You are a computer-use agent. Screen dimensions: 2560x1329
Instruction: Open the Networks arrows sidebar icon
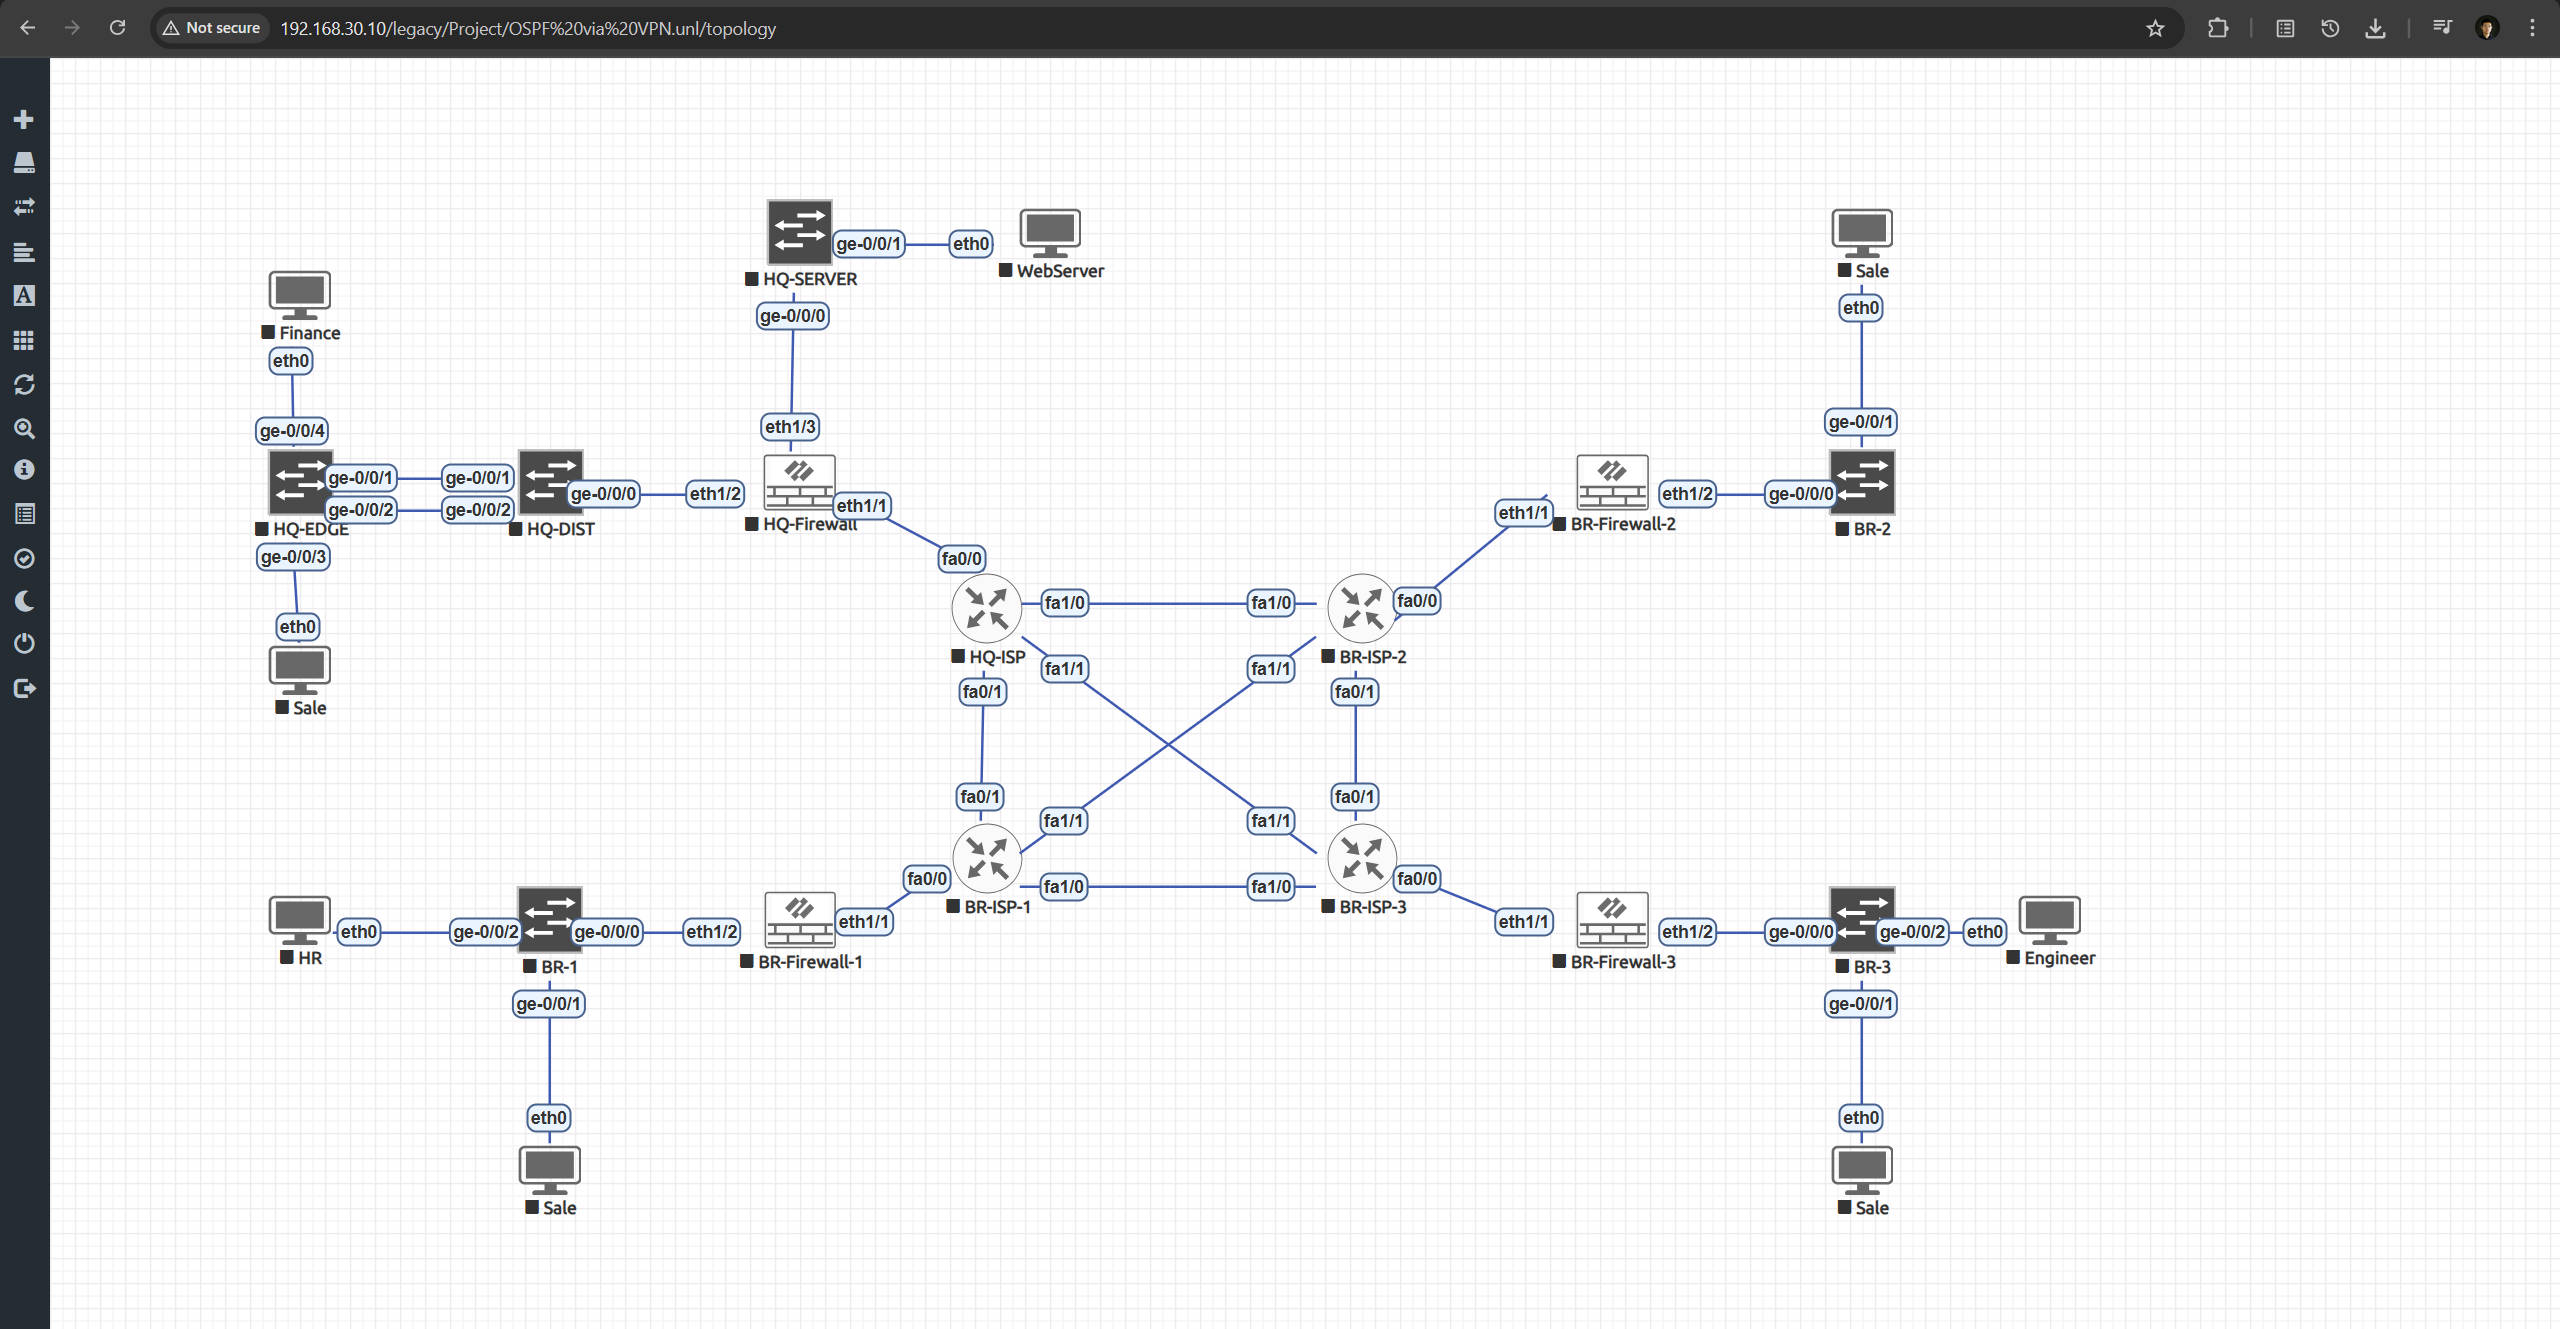[24, 207]
